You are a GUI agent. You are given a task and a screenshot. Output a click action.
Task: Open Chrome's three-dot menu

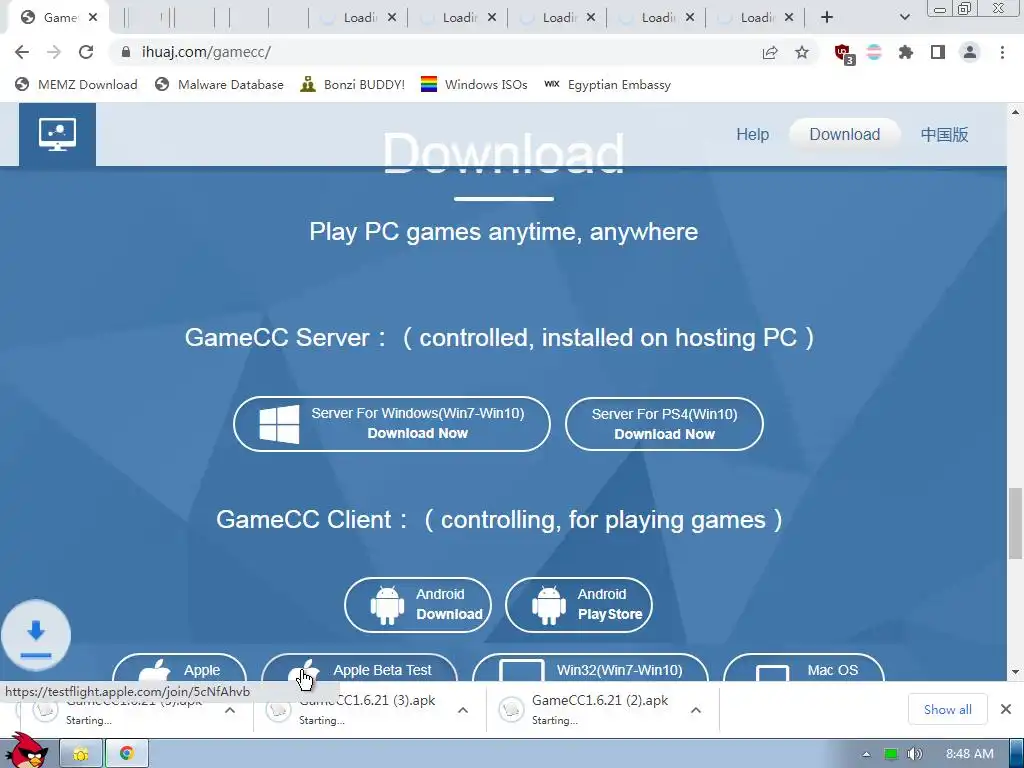click(1002, 52)
